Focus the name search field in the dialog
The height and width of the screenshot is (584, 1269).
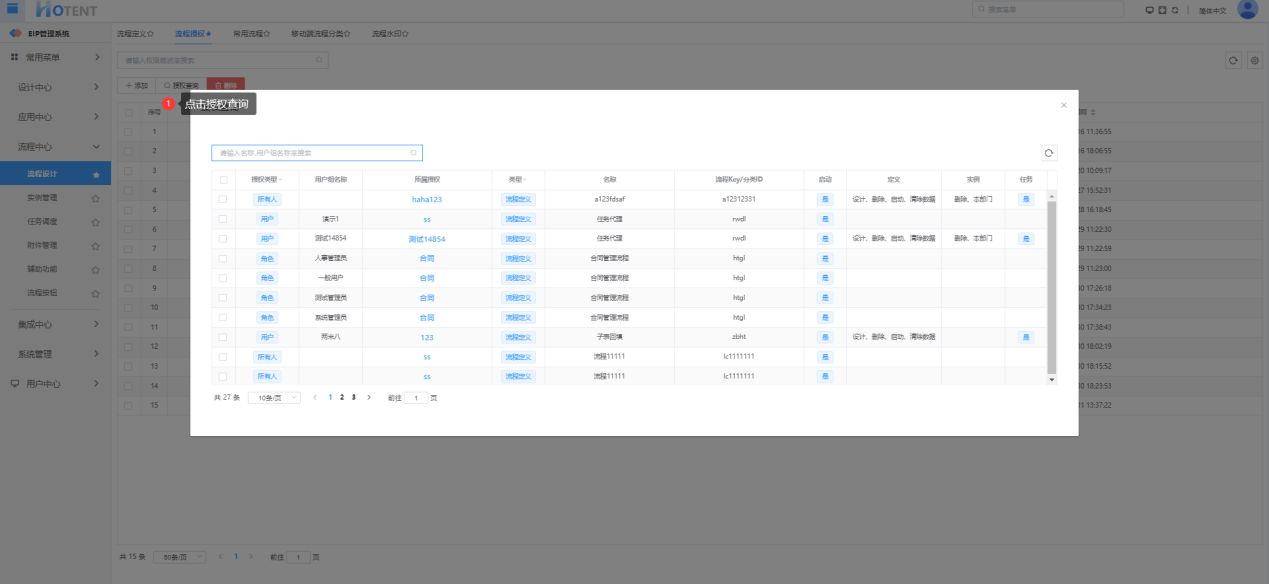(x=312, y=153)
